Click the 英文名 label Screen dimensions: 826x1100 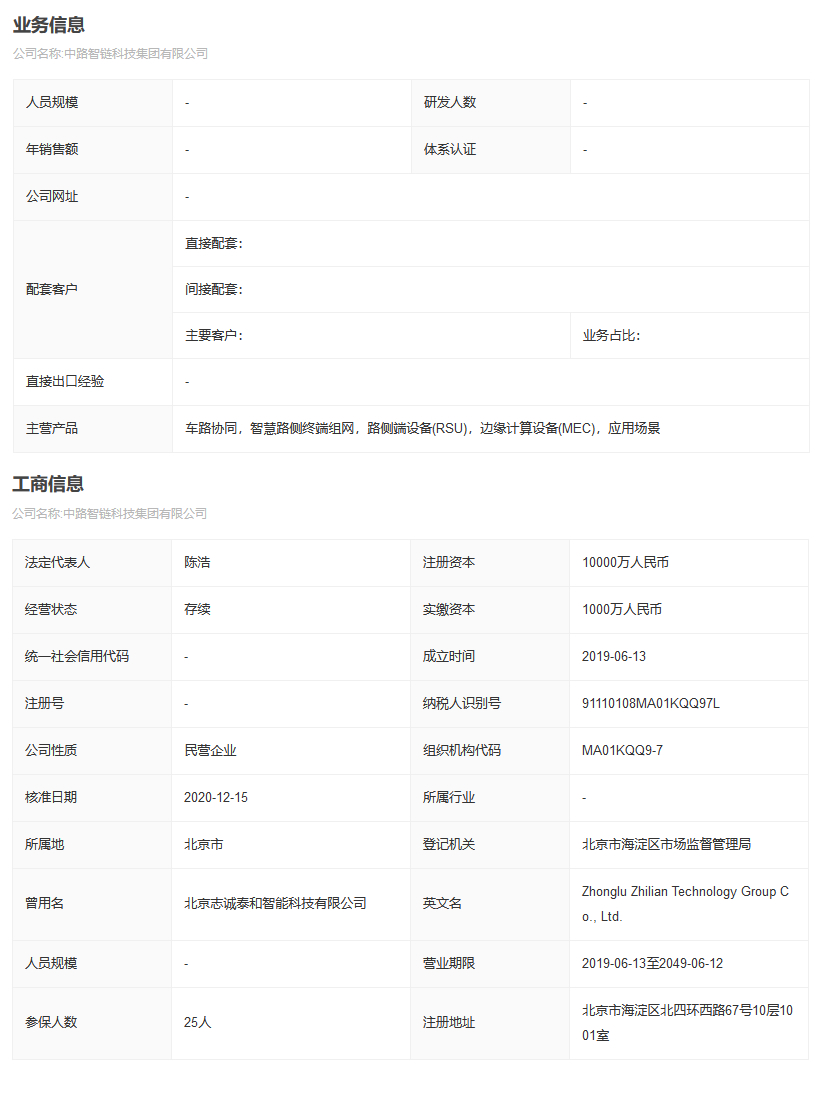click(442, 904)
